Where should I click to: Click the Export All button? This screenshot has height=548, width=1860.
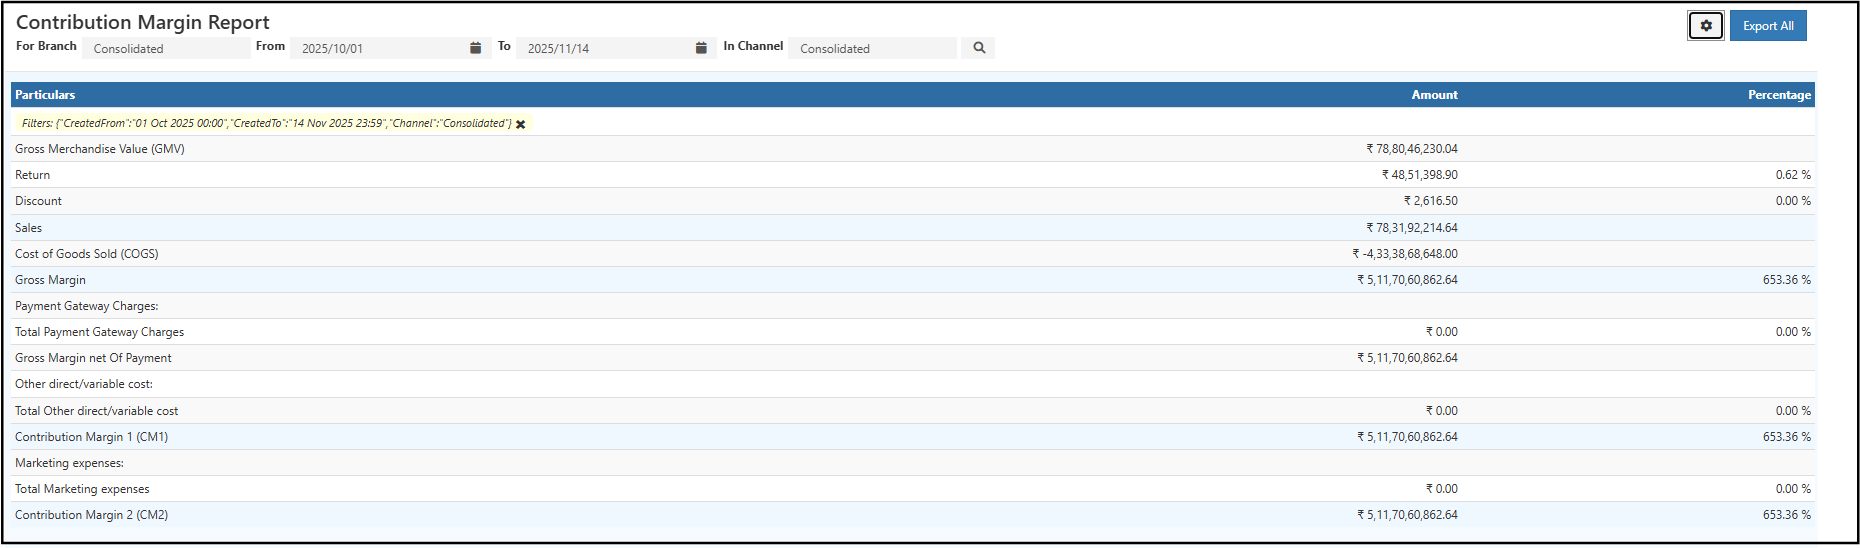[1768, 26]
